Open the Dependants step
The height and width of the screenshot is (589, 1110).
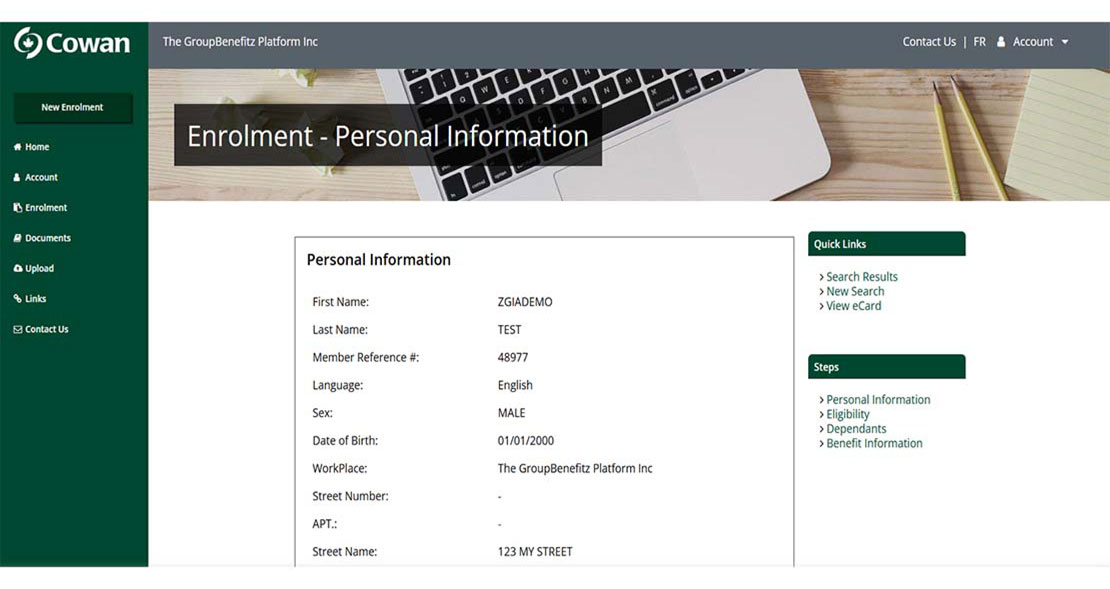pos(855,428)
